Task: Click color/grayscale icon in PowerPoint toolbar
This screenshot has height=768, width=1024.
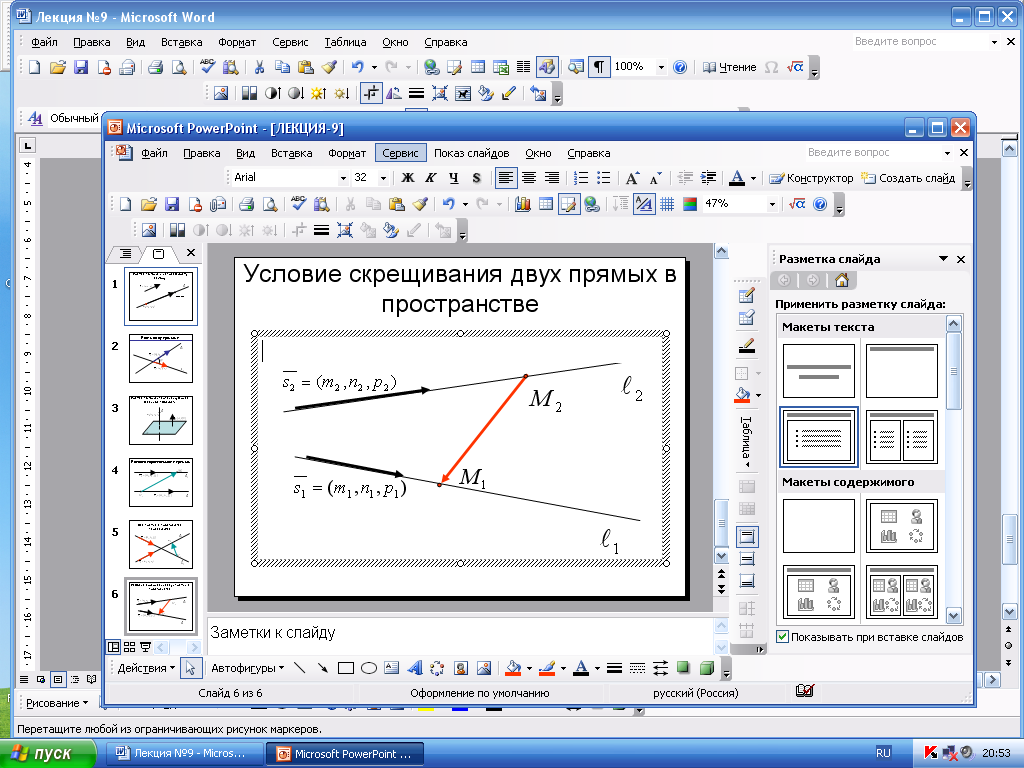Action: tap(690, 204)
